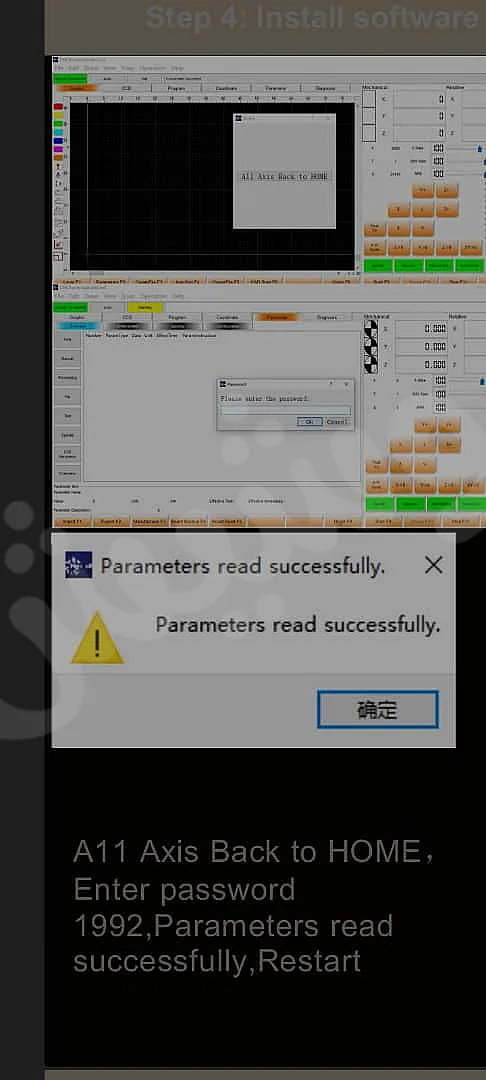Click the app icon in success dialog title
This screenshot has height=1080, width=486.
[78, 565]
